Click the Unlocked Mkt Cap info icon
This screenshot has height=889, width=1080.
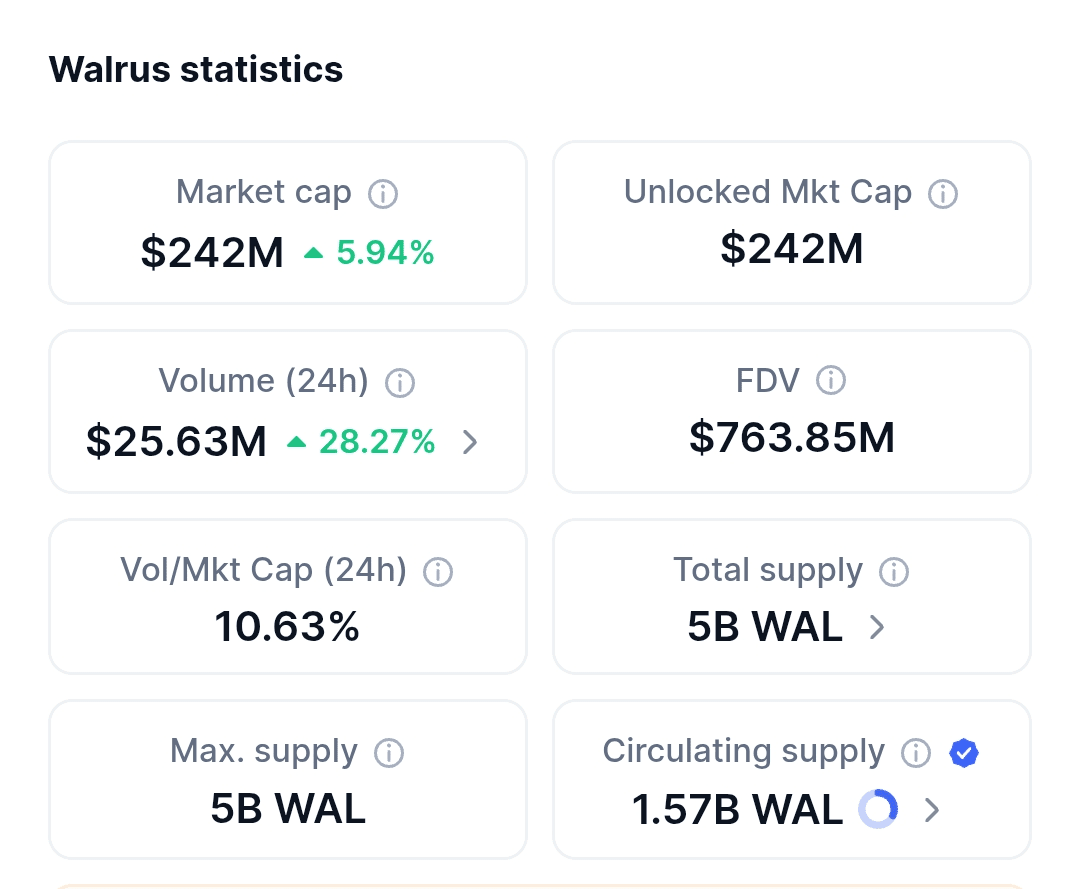click(942, 193)
